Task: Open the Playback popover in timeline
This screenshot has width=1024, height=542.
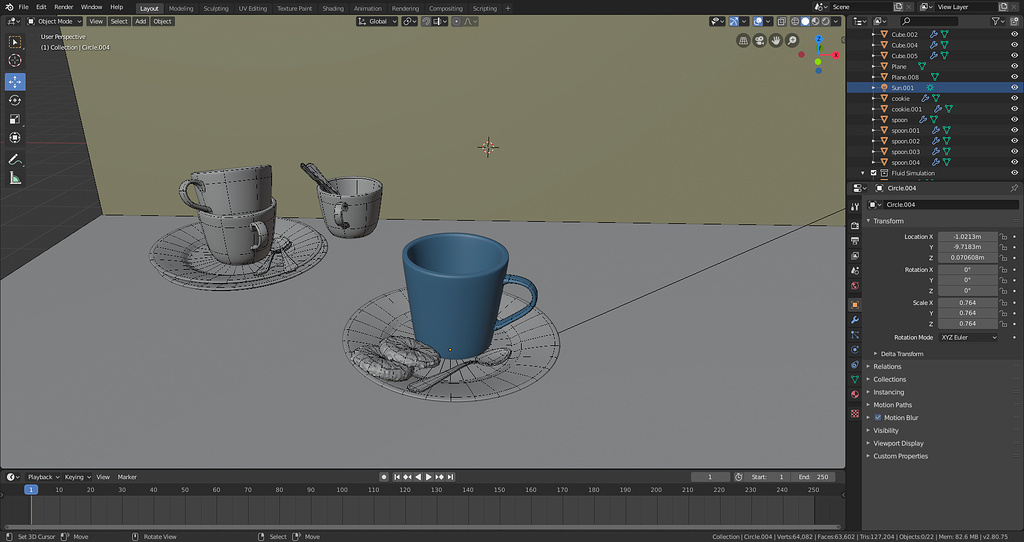Action: pos(42,477)
